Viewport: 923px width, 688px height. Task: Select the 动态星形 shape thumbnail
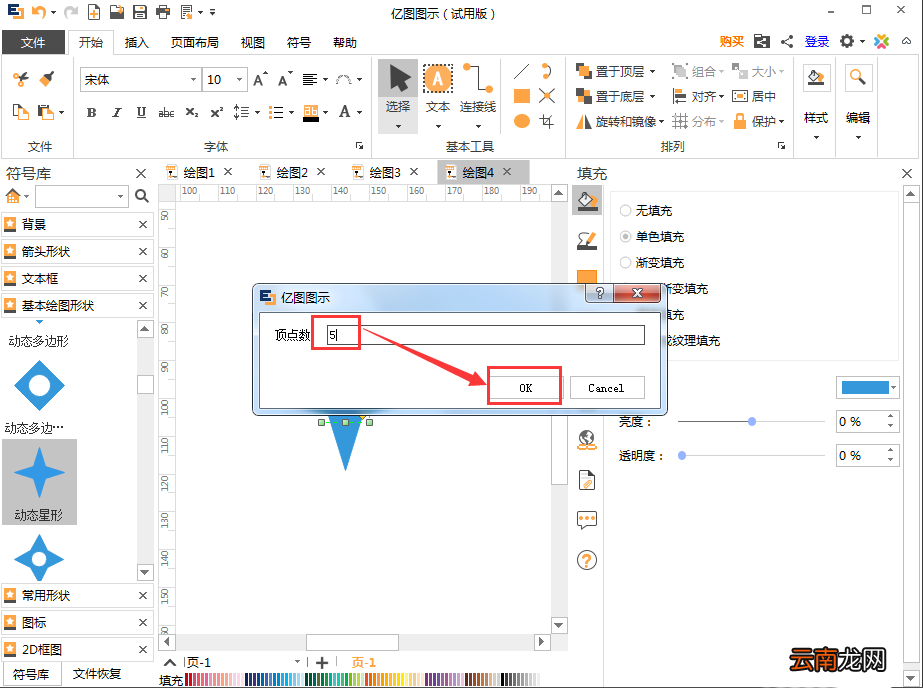[x=39, y=481]
